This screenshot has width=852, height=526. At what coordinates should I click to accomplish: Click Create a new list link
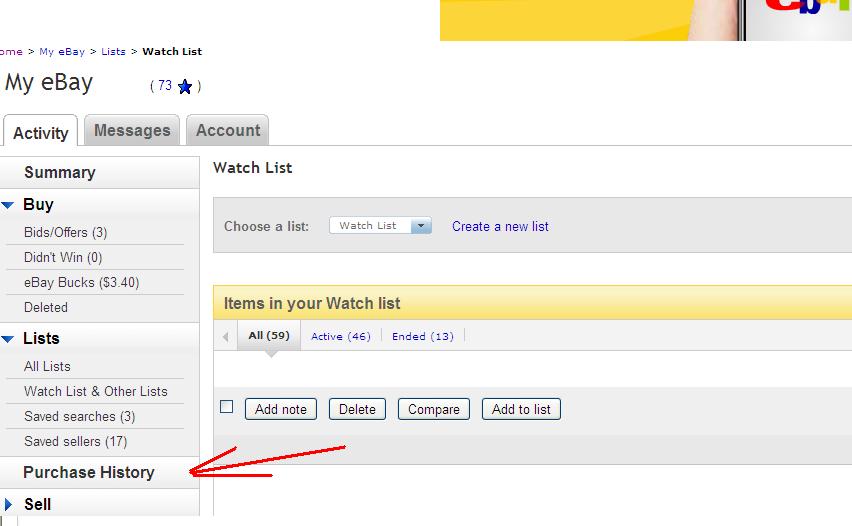[x=500, y=227]
